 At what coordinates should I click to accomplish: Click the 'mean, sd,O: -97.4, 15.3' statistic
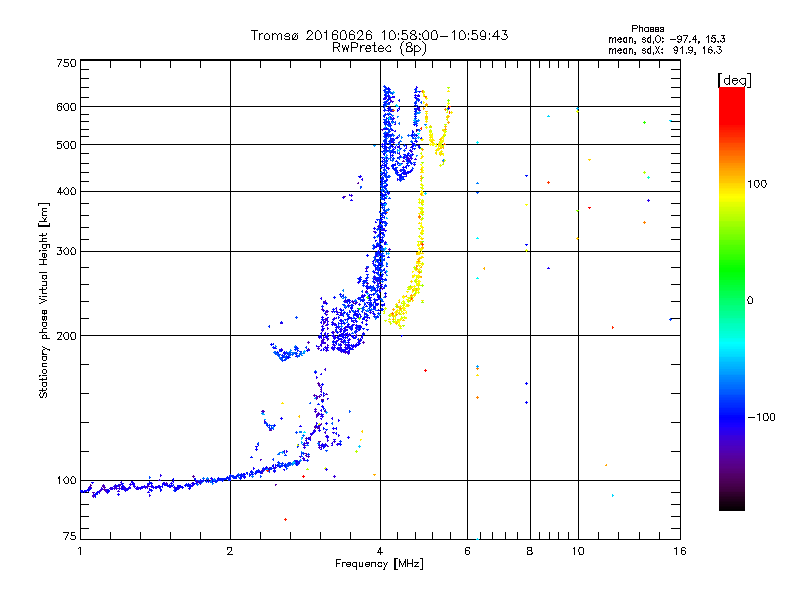666,39
